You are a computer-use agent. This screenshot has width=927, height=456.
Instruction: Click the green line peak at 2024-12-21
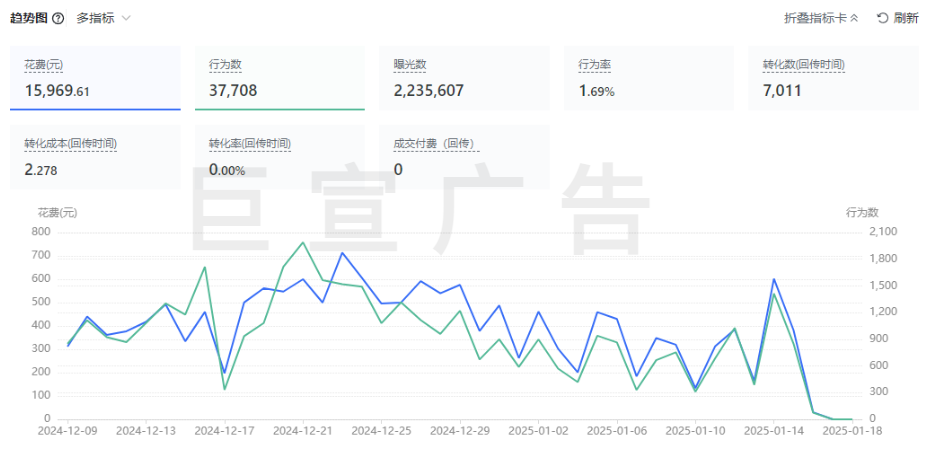(303, 242)
